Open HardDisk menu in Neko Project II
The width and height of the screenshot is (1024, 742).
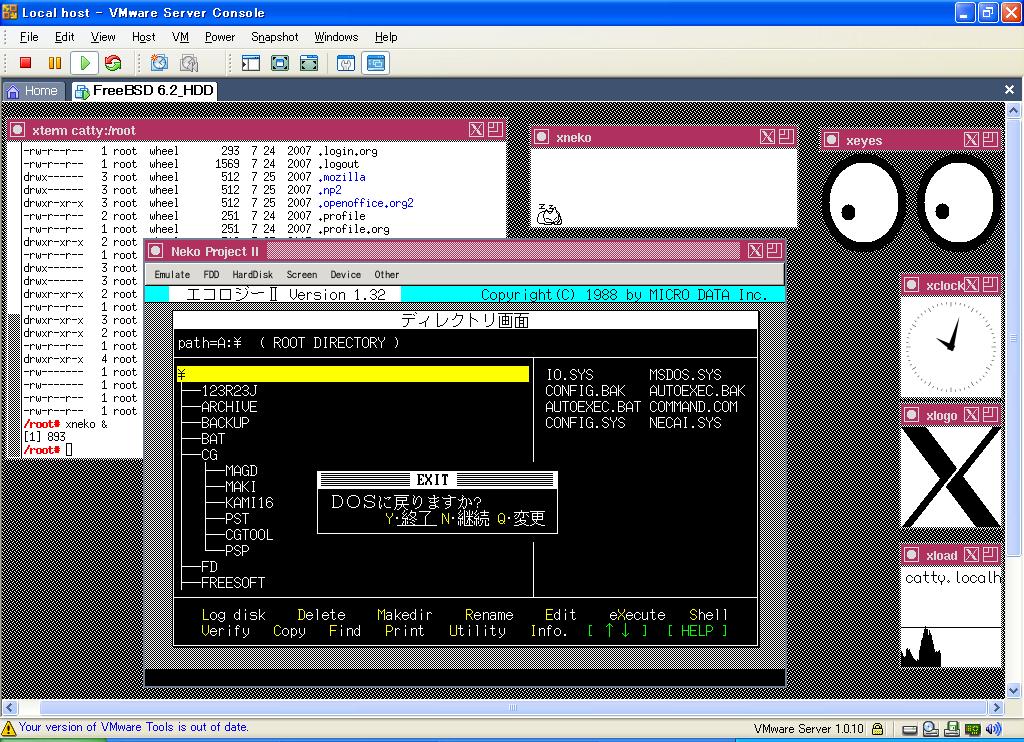[252, 274]
